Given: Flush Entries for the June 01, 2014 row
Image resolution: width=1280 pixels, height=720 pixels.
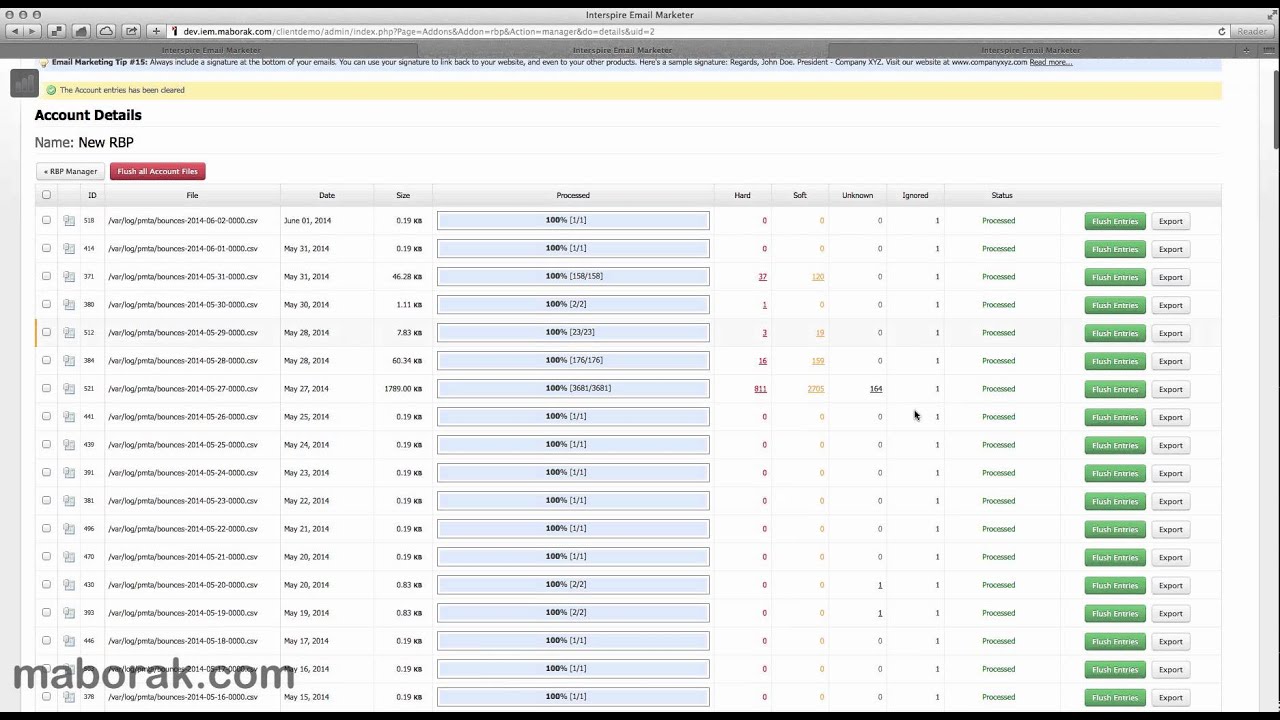Looking at the screenshot, I should (1115, 221).
